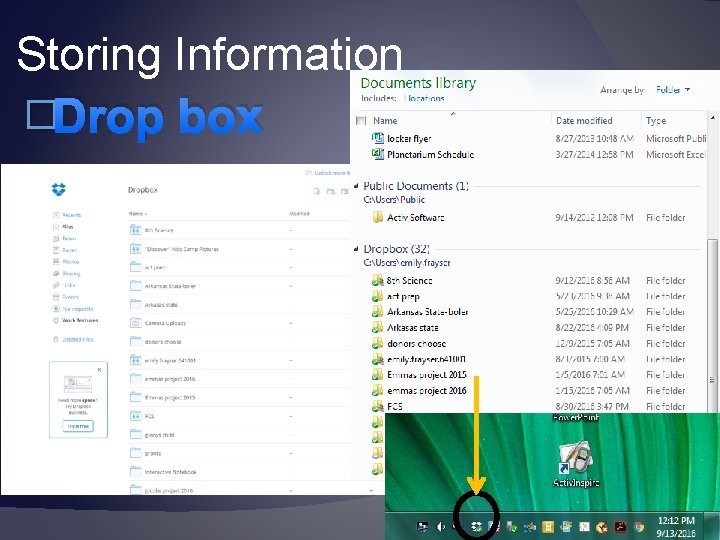The height and width of the screenshot is (540, 720).
Task: Open the 3 locations link
Action: (423, 98)
